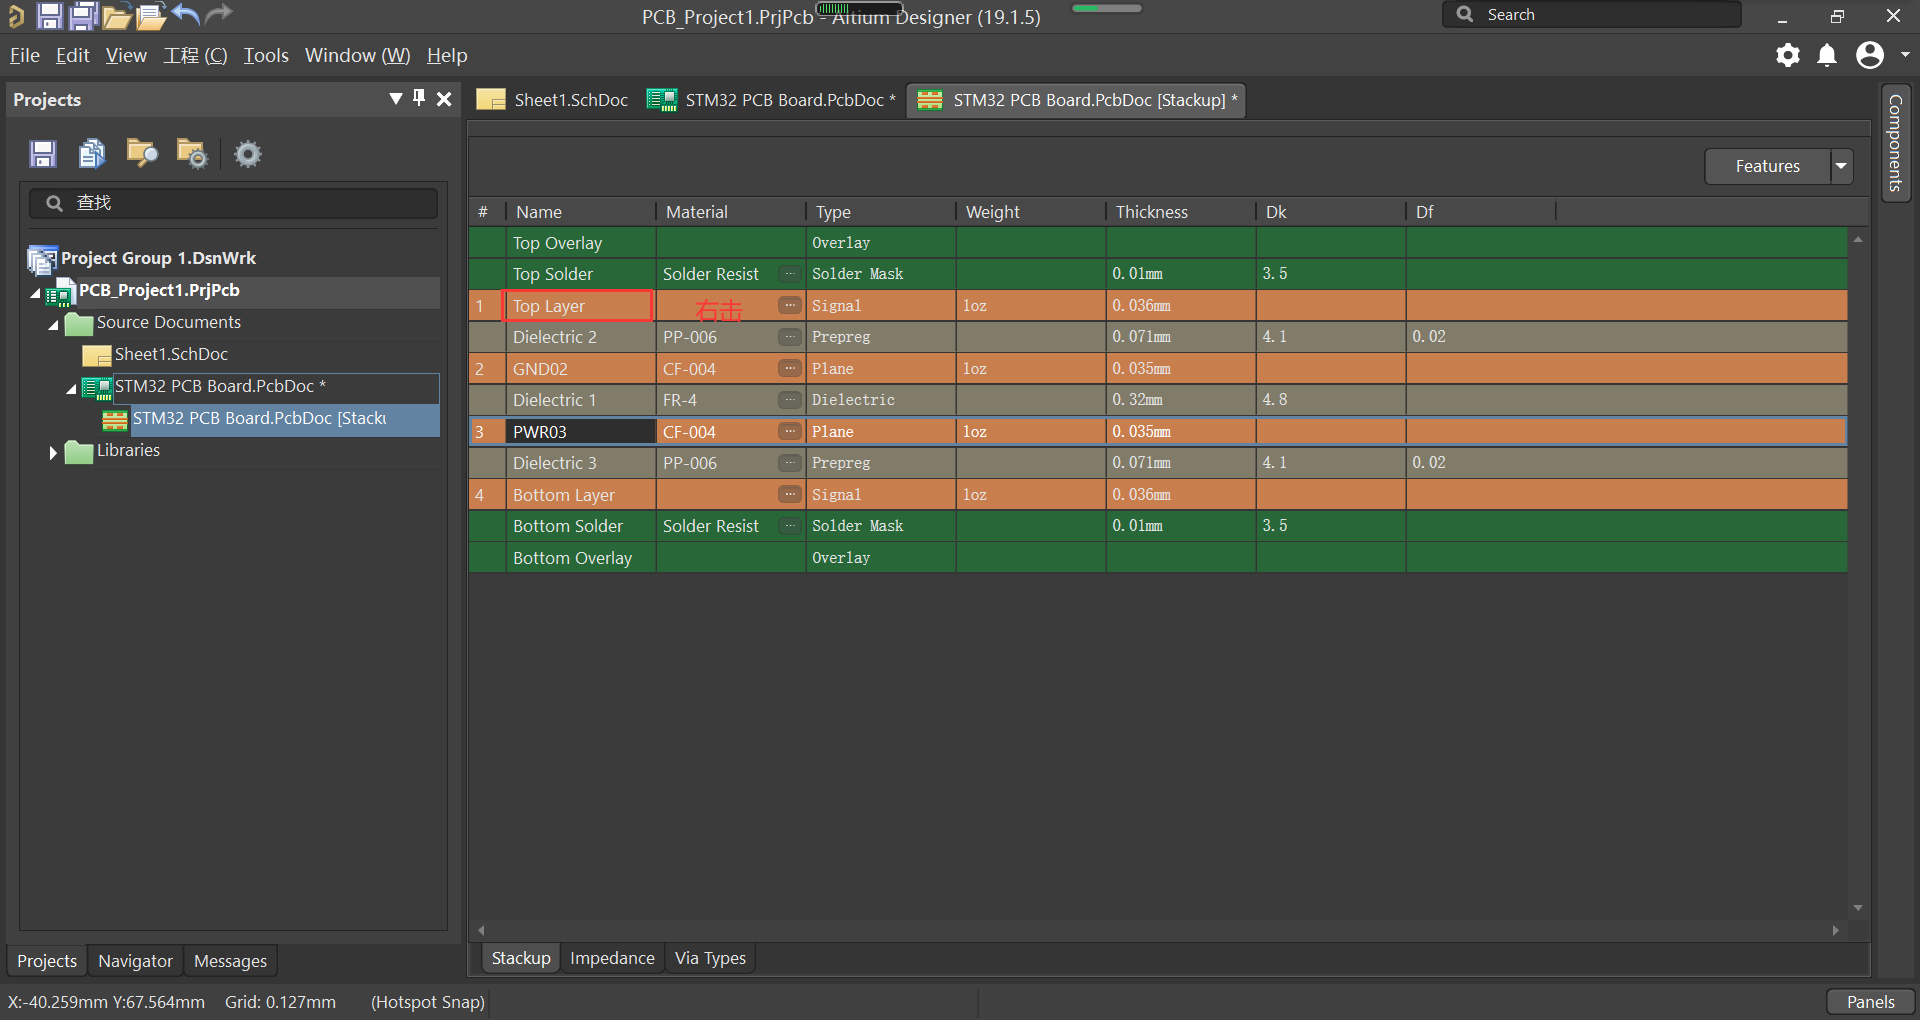
Task: Click the 0.32mm thickness cell
Action: click(x=1181, y=400)
